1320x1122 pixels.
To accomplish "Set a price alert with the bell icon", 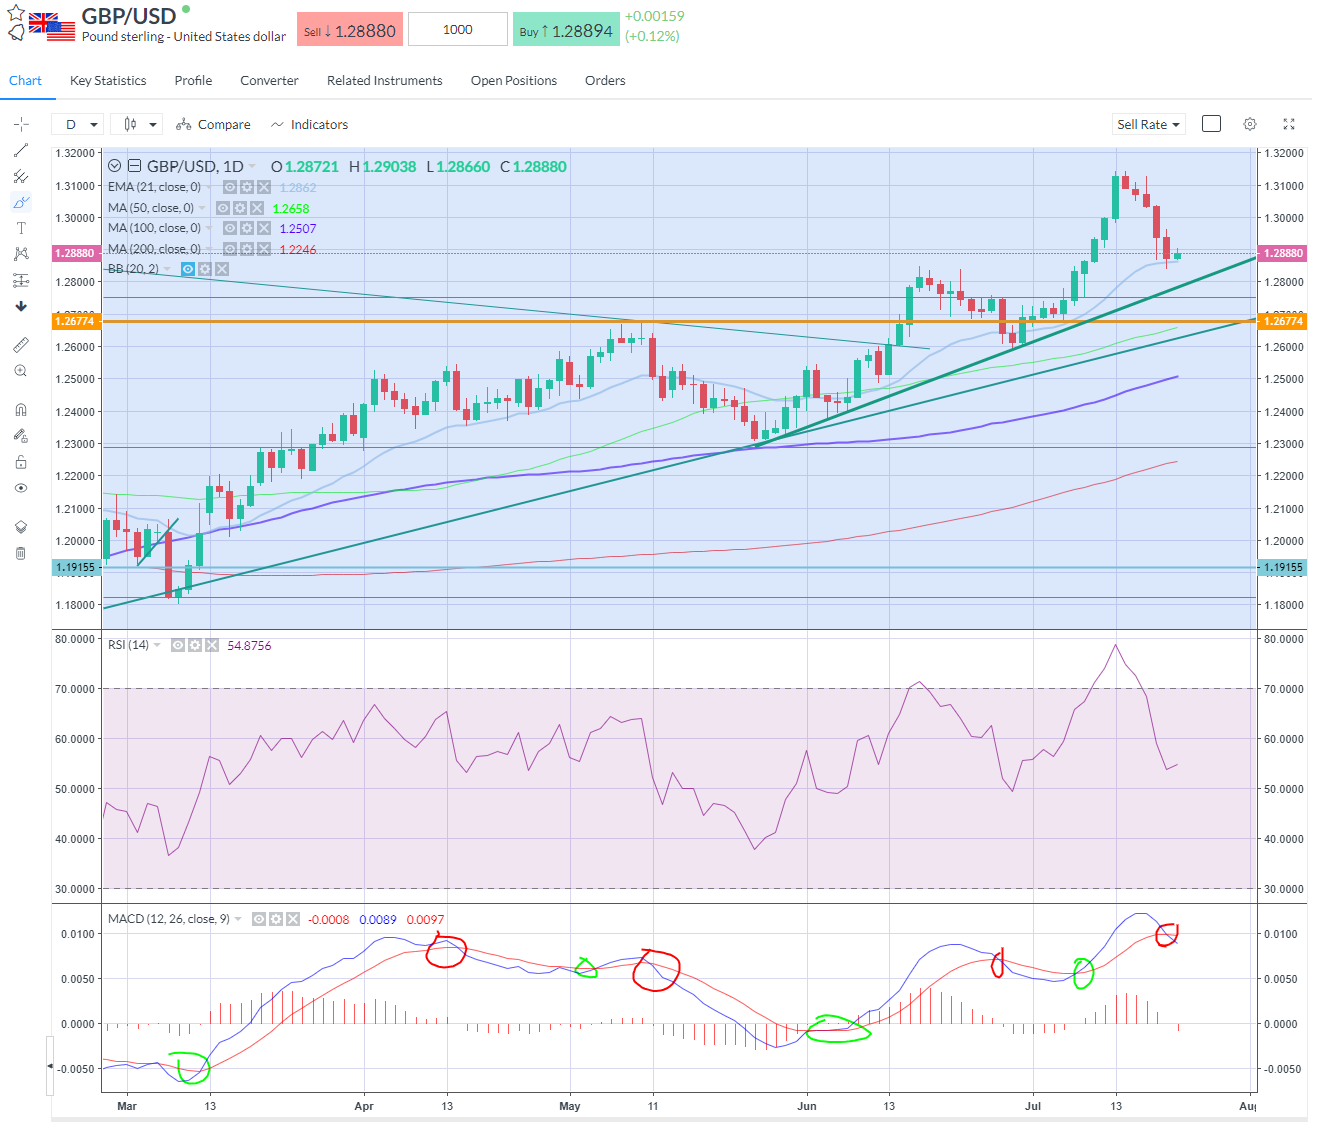I will point(16,32).
